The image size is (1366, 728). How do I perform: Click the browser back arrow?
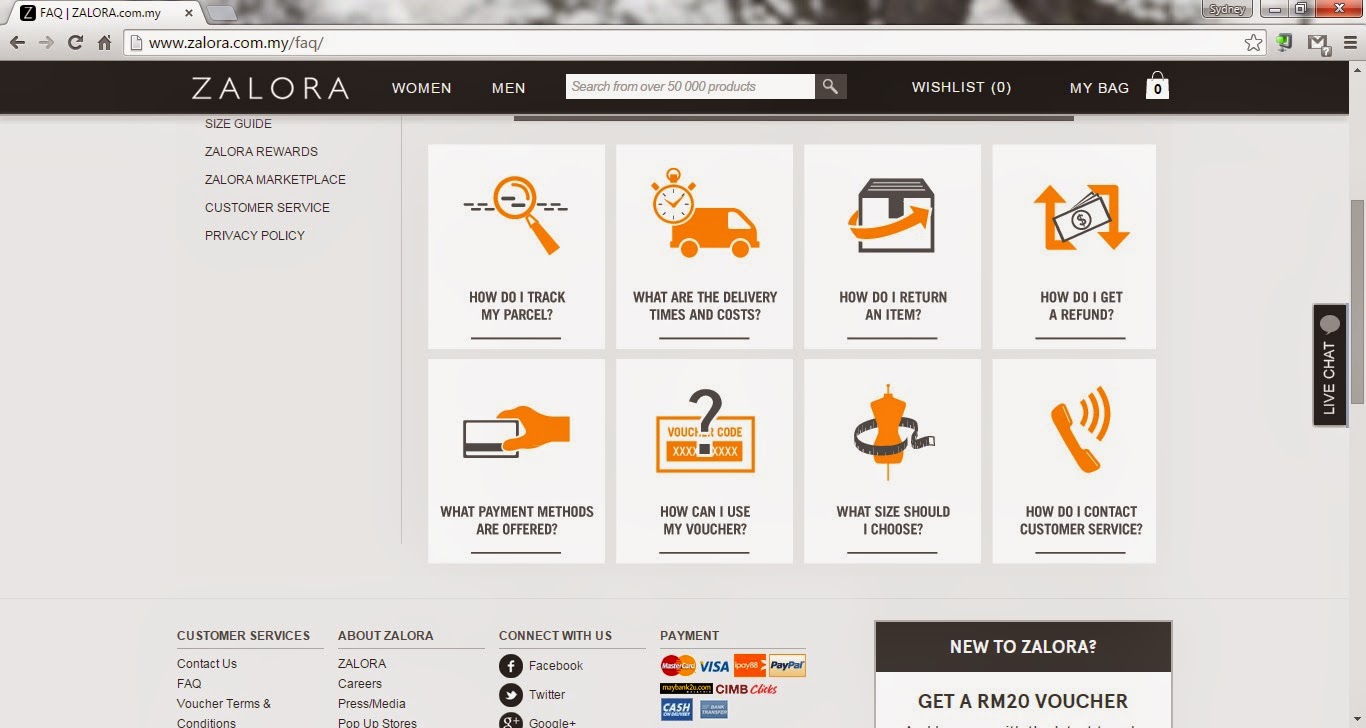click(x=17, y=43)
